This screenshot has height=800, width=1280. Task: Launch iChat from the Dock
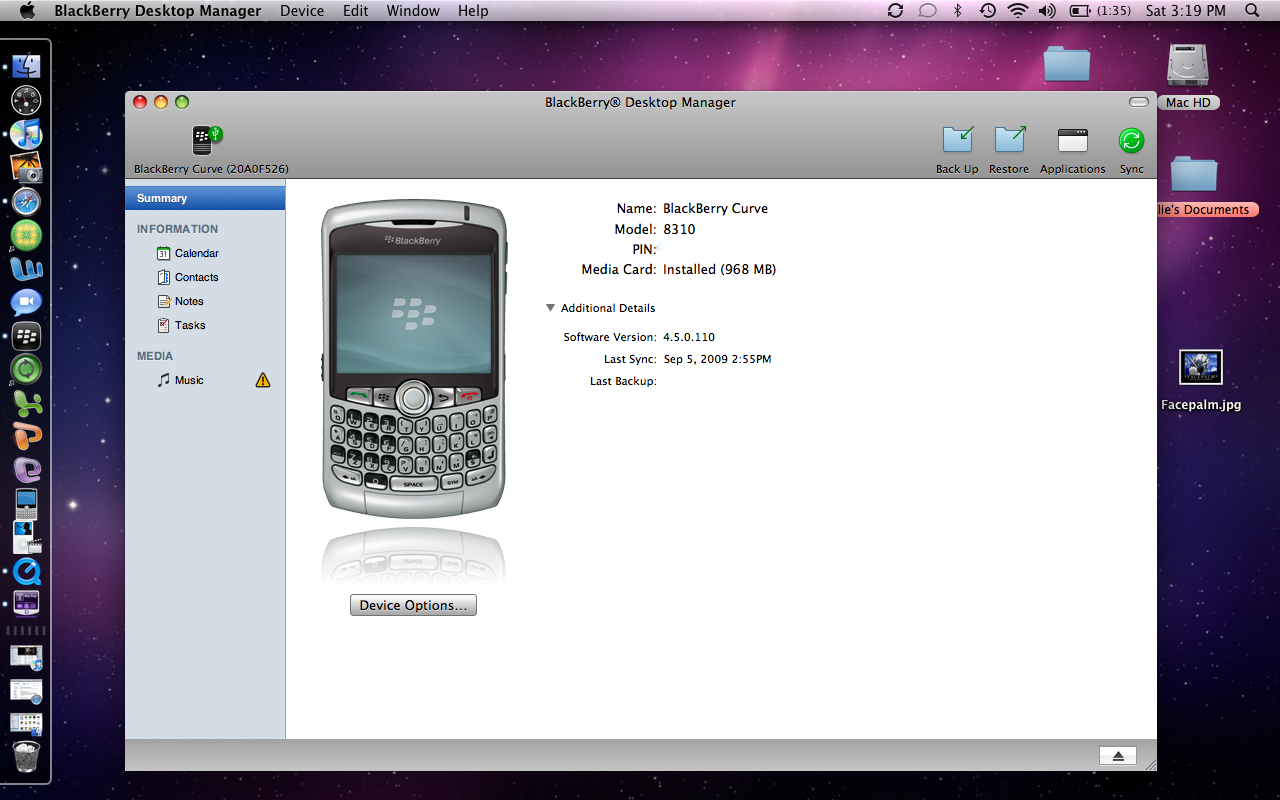point(26,302)
